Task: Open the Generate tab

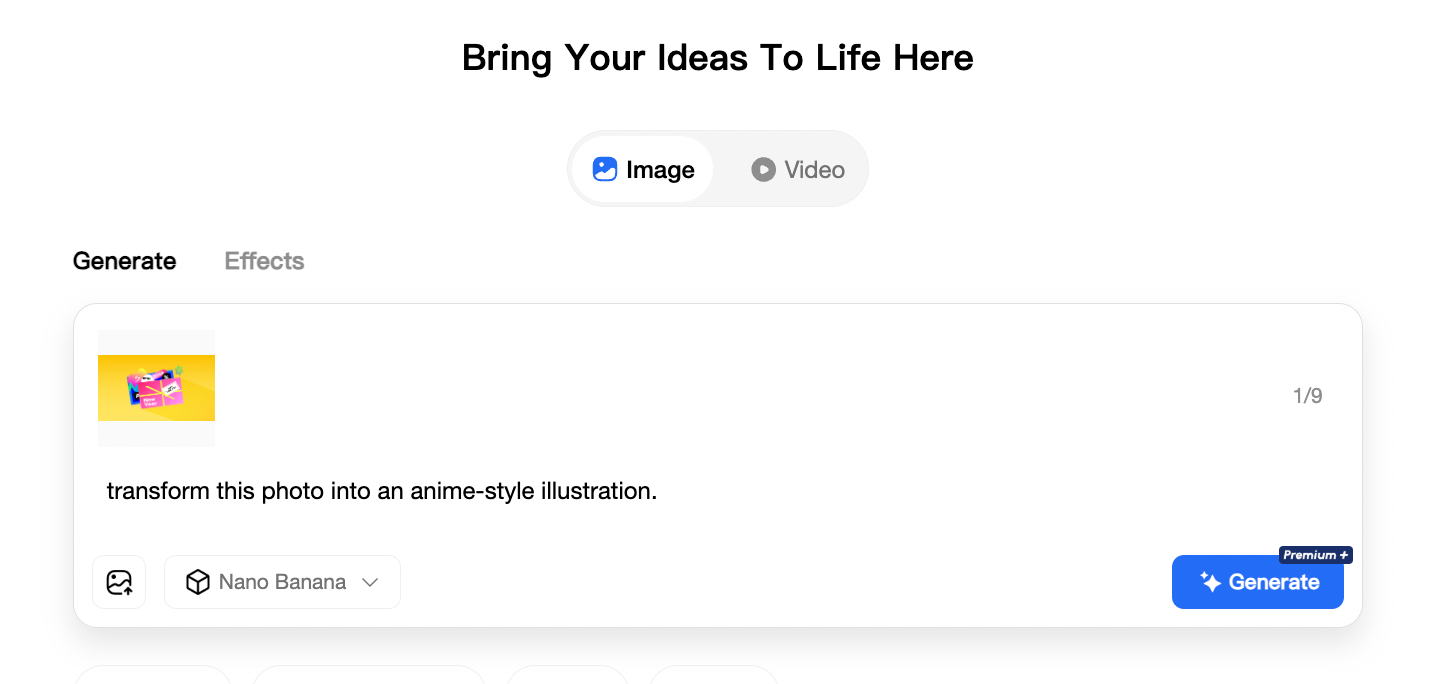Action: pos(124,261)
